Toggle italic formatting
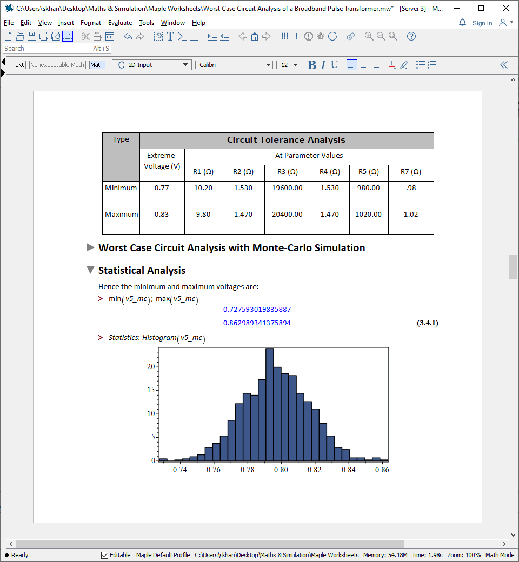 pos(323,65)
